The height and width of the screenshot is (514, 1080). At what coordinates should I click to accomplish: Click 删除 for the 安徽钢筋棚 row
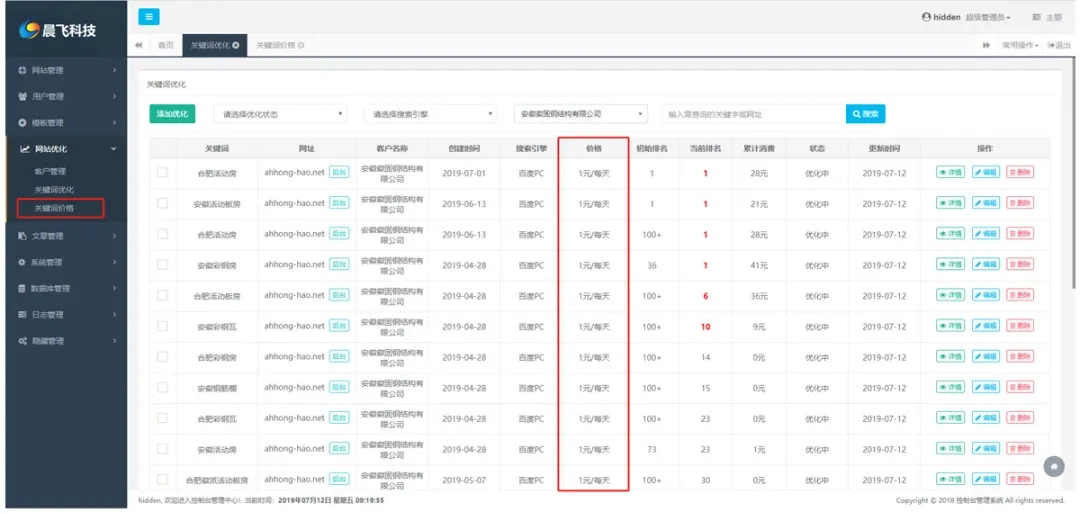point(1019,387)
